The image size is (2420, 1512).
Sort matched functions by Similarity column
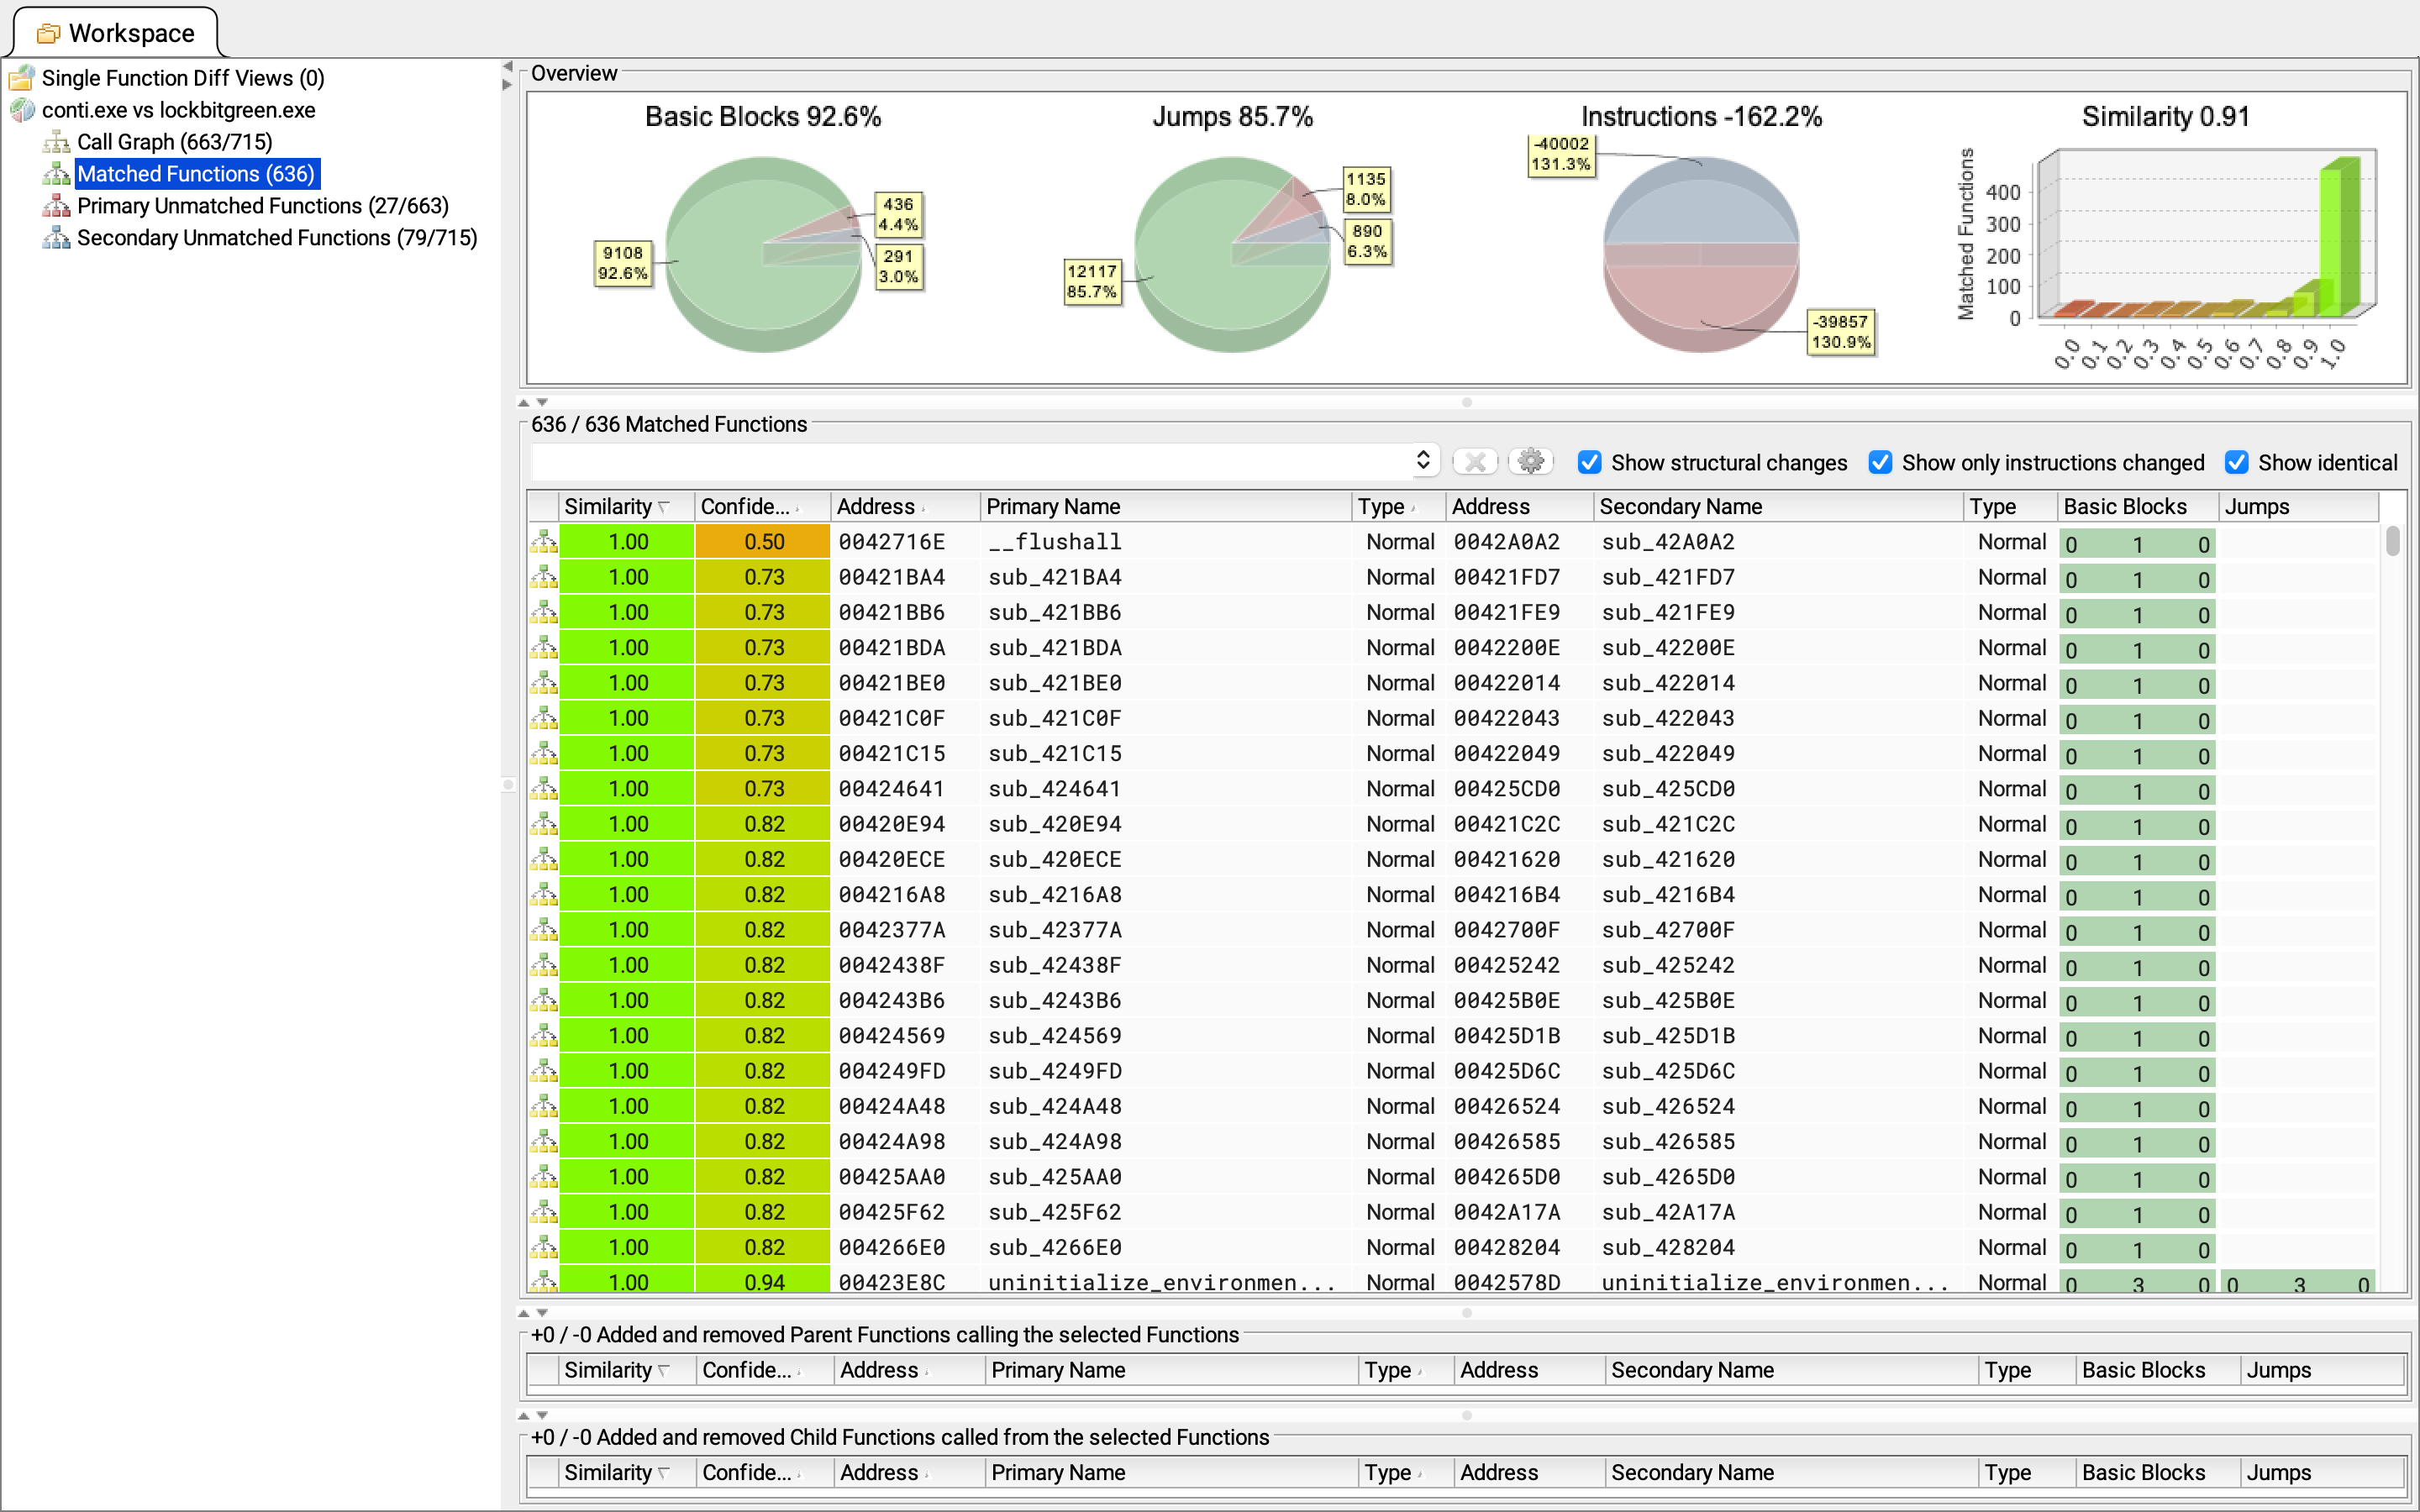[x=626, y=506]
